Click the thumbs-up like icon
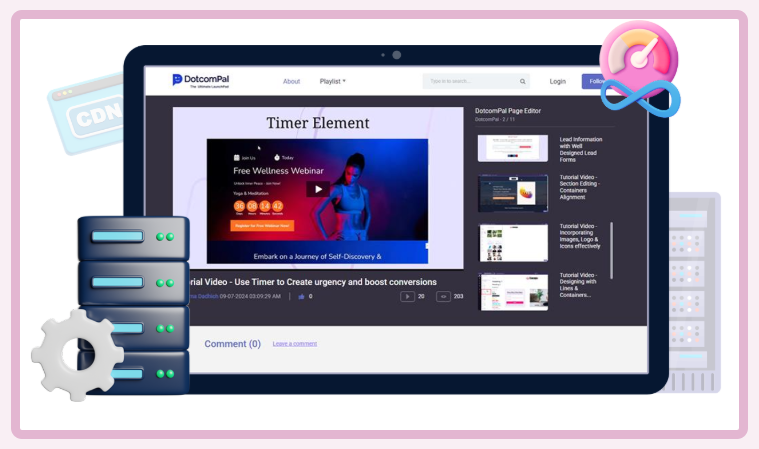 tap(302, 297)
